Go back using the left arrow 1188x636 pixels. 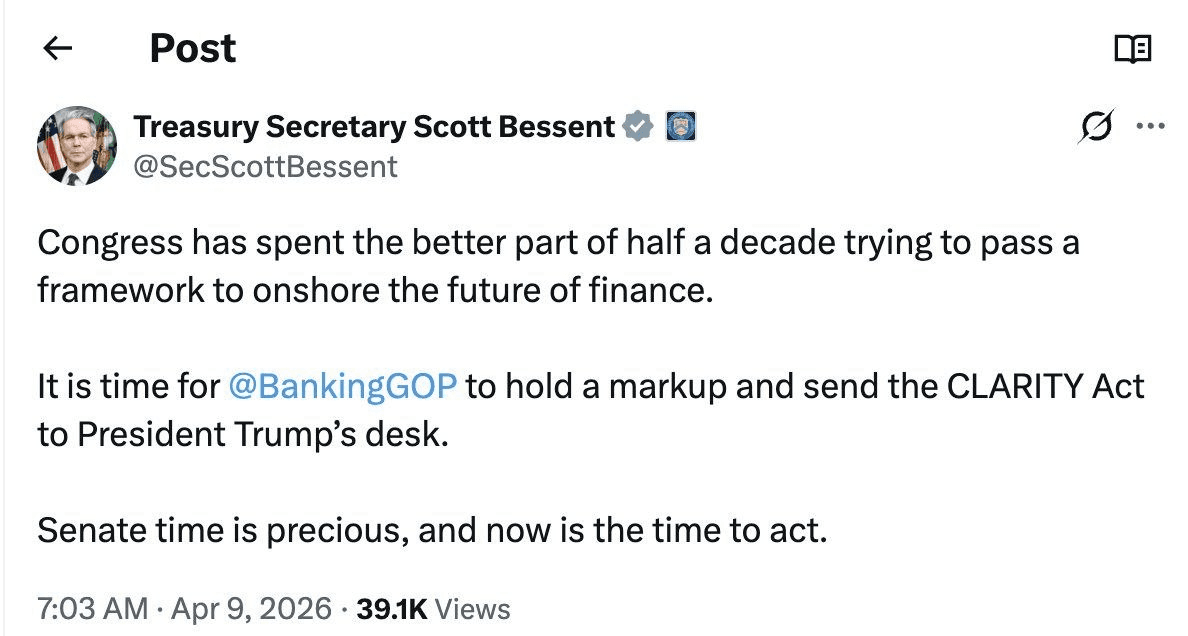point(59,48)
